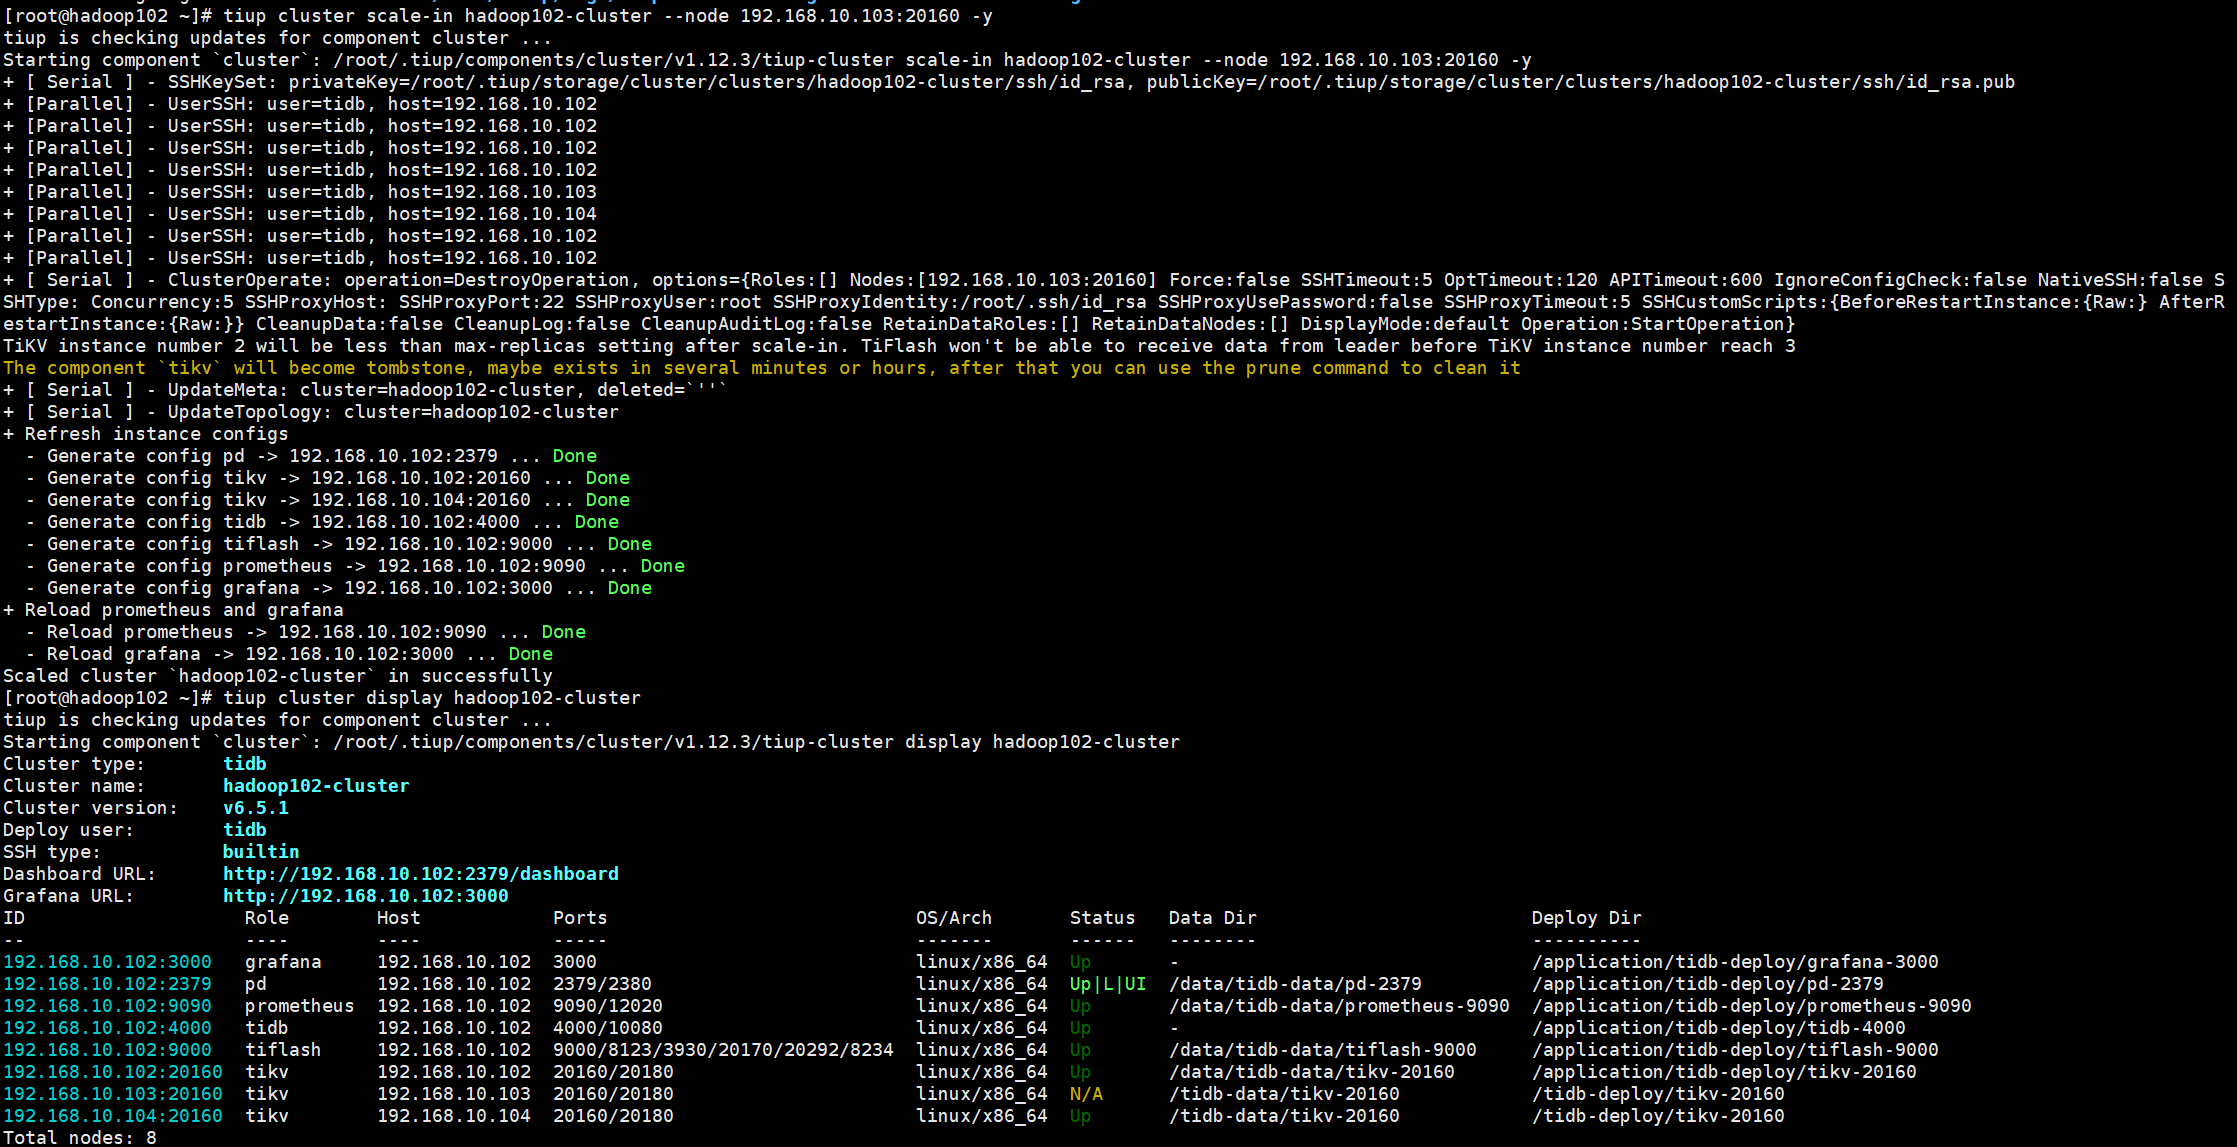Click the pd ports 2379/2380
The width and height of the screenshot is (2237, 1147).
[x=602, y=984]
